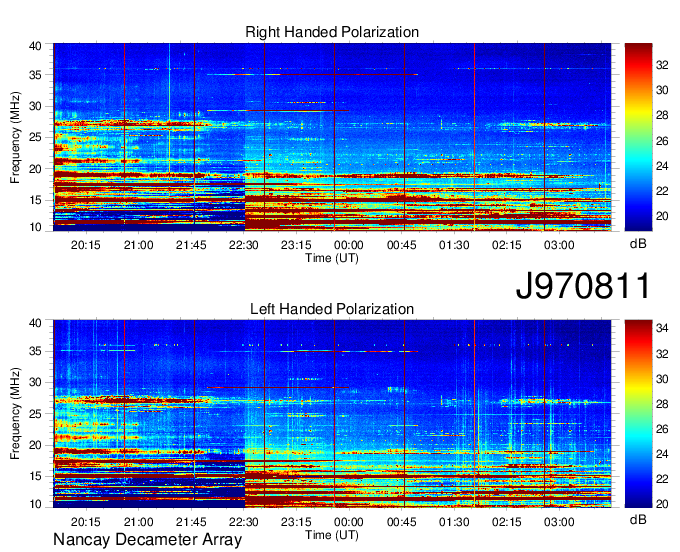This screenshot has height=552, width=680.
Task: Click the 21:00 tick label on top plot
Action: click(138, 245)
